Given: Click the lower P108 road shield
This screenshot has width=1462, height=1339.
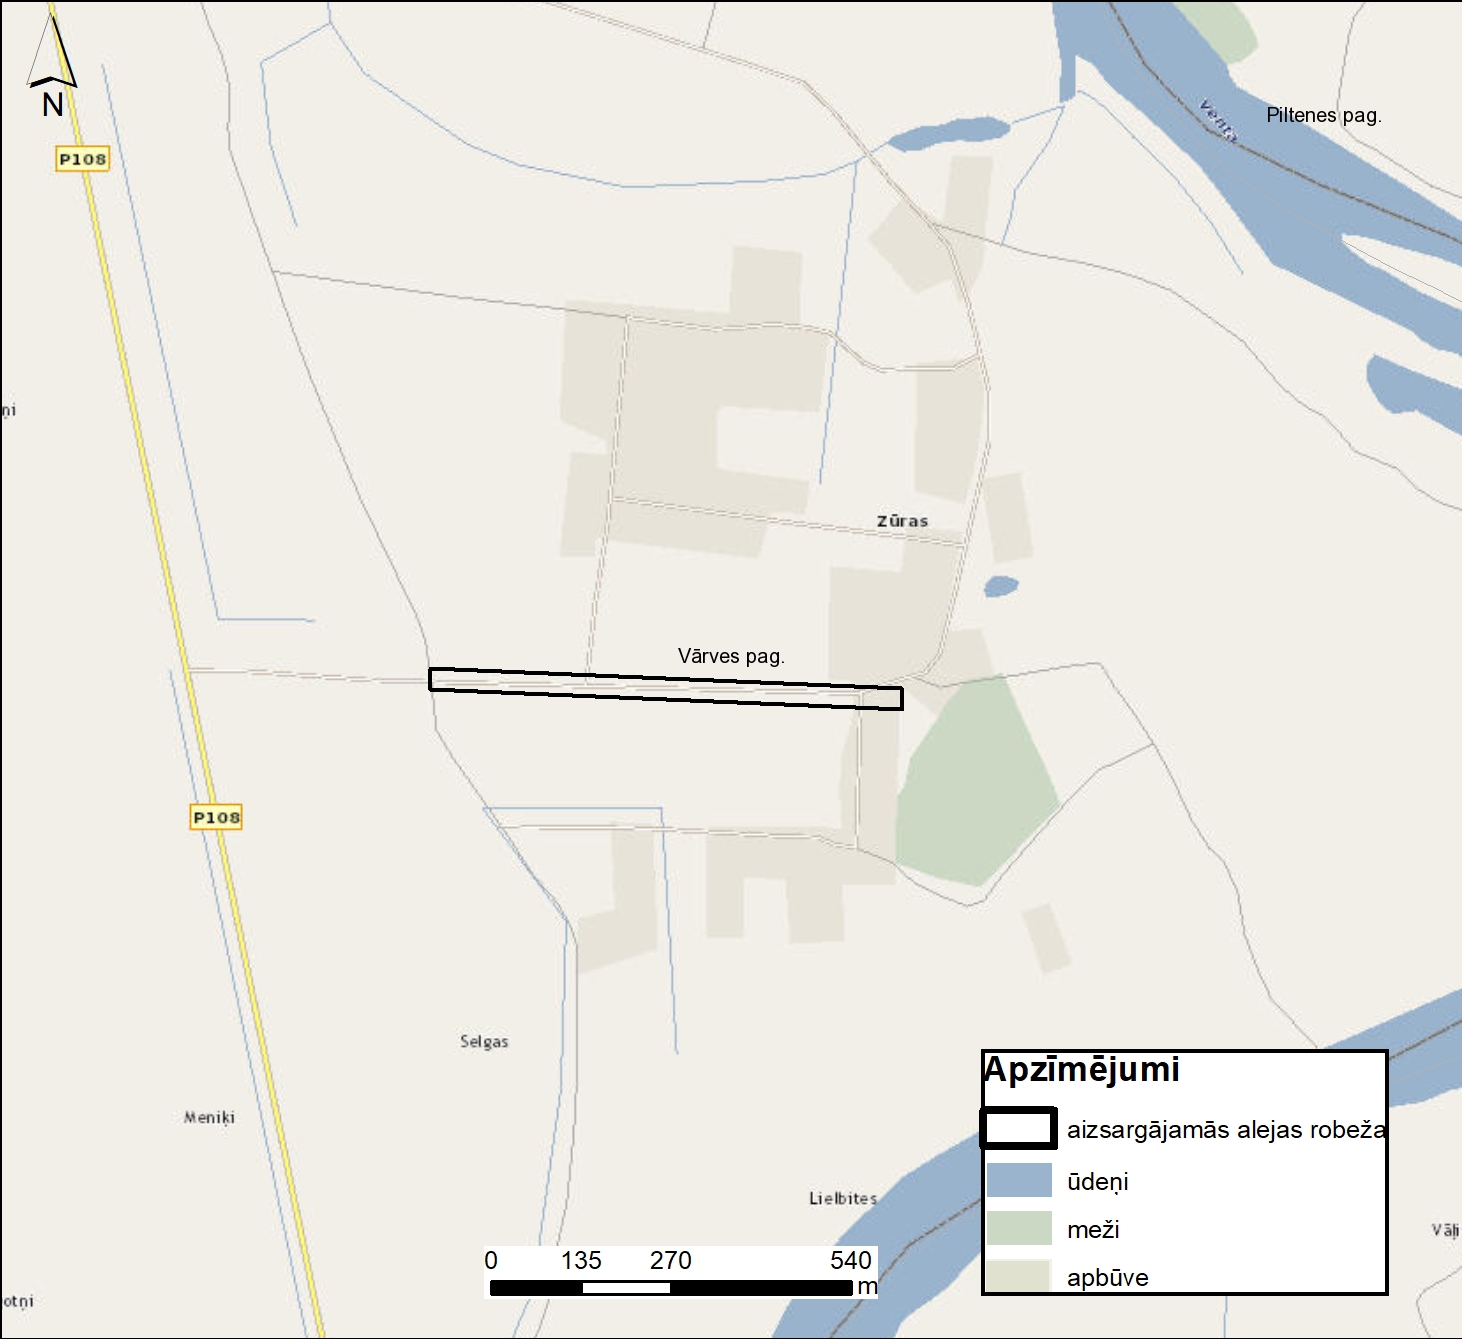Looking at the screenshot, I should tap(216, 817).
